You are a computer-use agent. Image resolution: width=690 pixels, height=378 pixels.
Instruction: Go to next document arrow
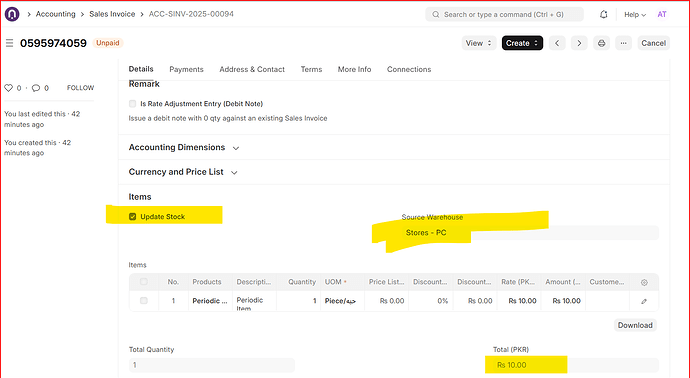click(x=579, y=43)
